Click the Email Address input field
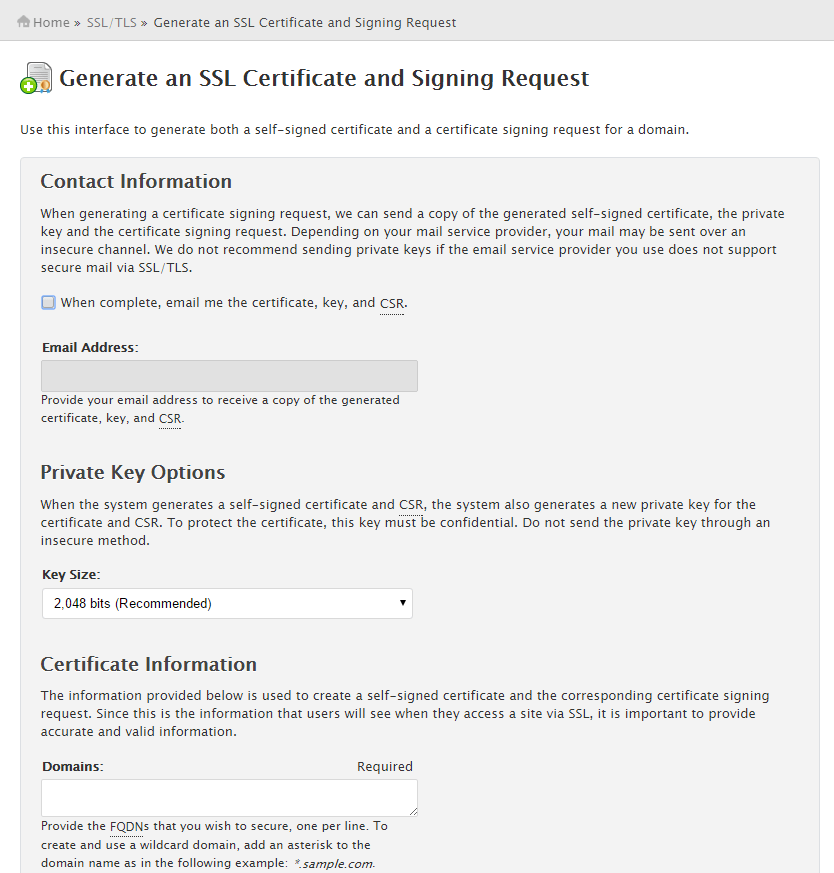Screen dimensions: 834x873 228,375
